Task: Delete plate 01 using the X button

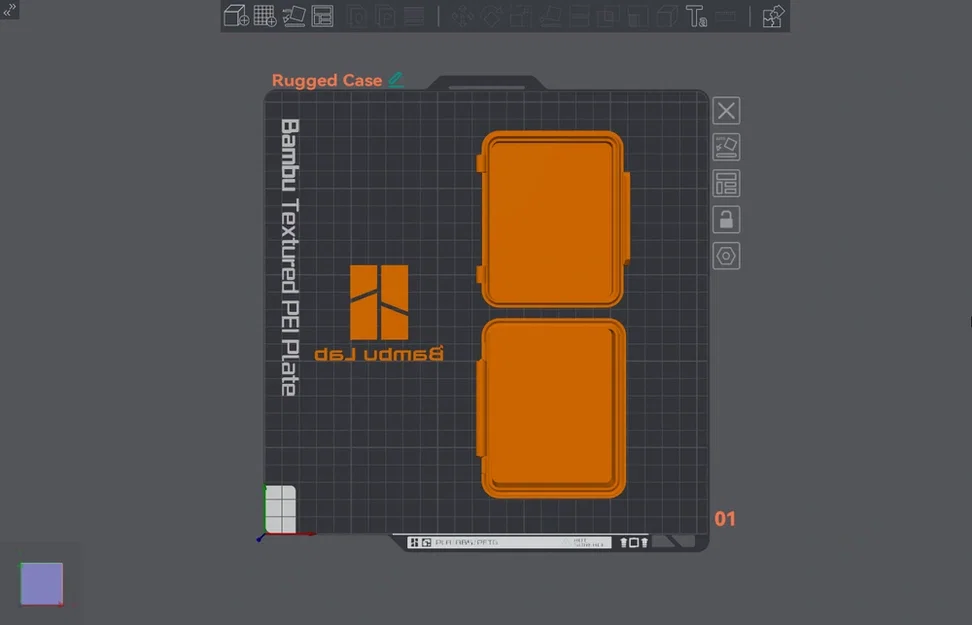Action: 726,110
